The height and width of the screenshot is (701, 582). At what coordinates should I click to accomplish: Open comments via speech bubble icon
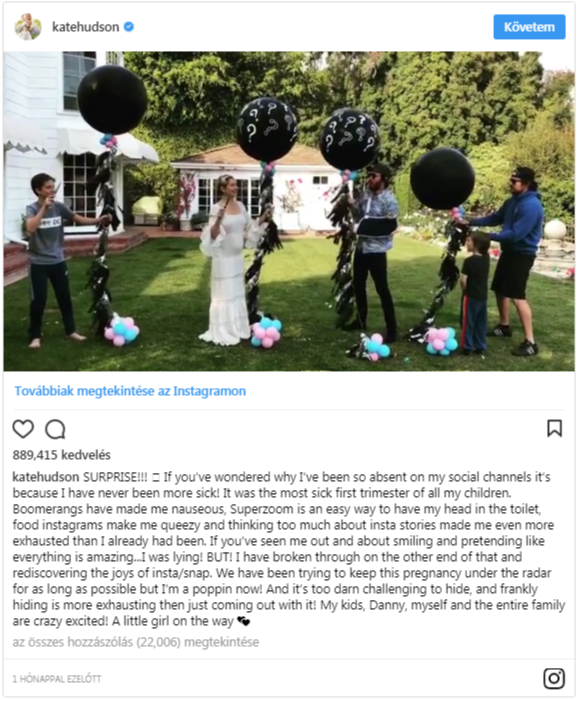click(55, 429)
